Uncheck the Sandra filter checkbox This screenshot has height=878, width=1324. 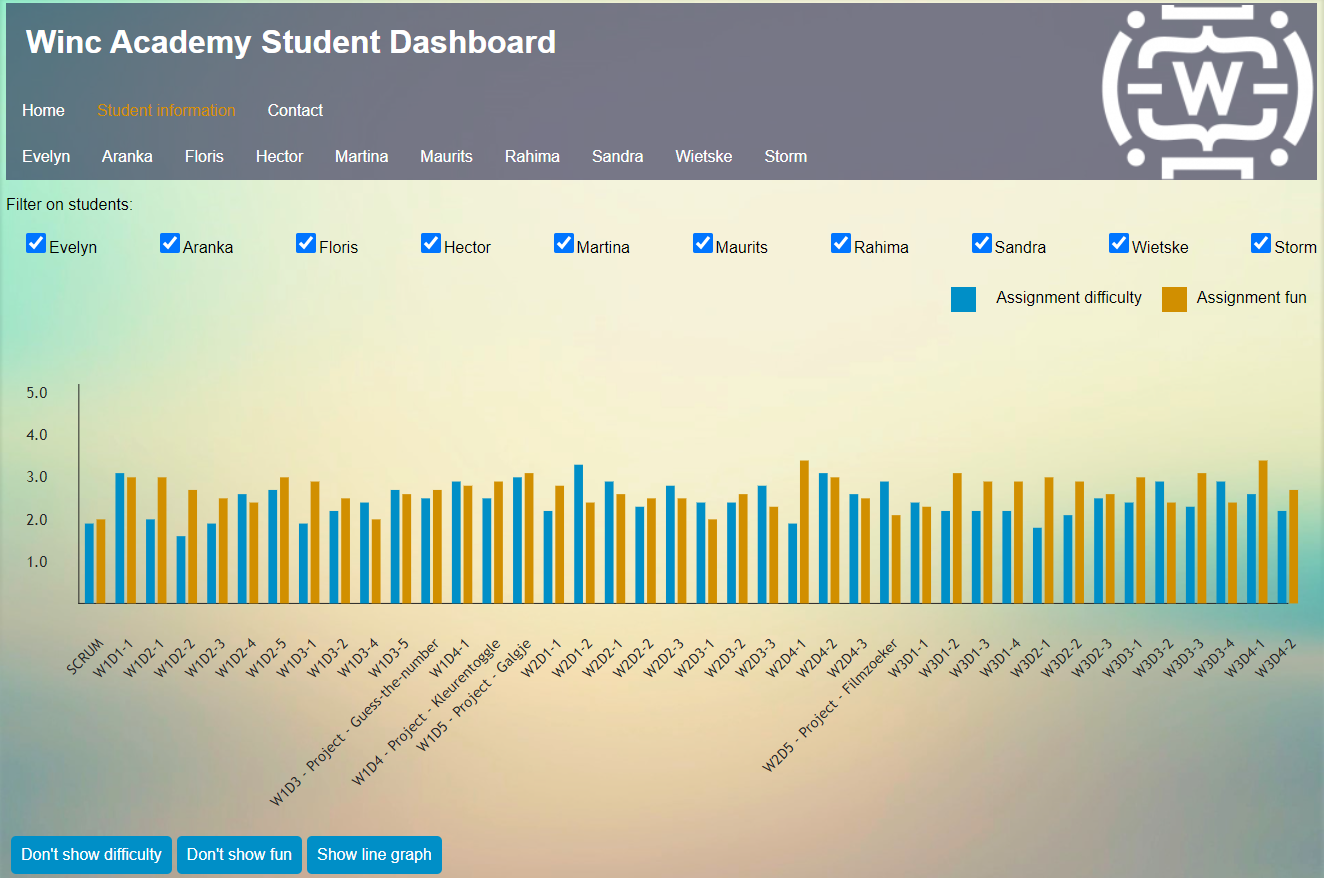coord(982,243)
